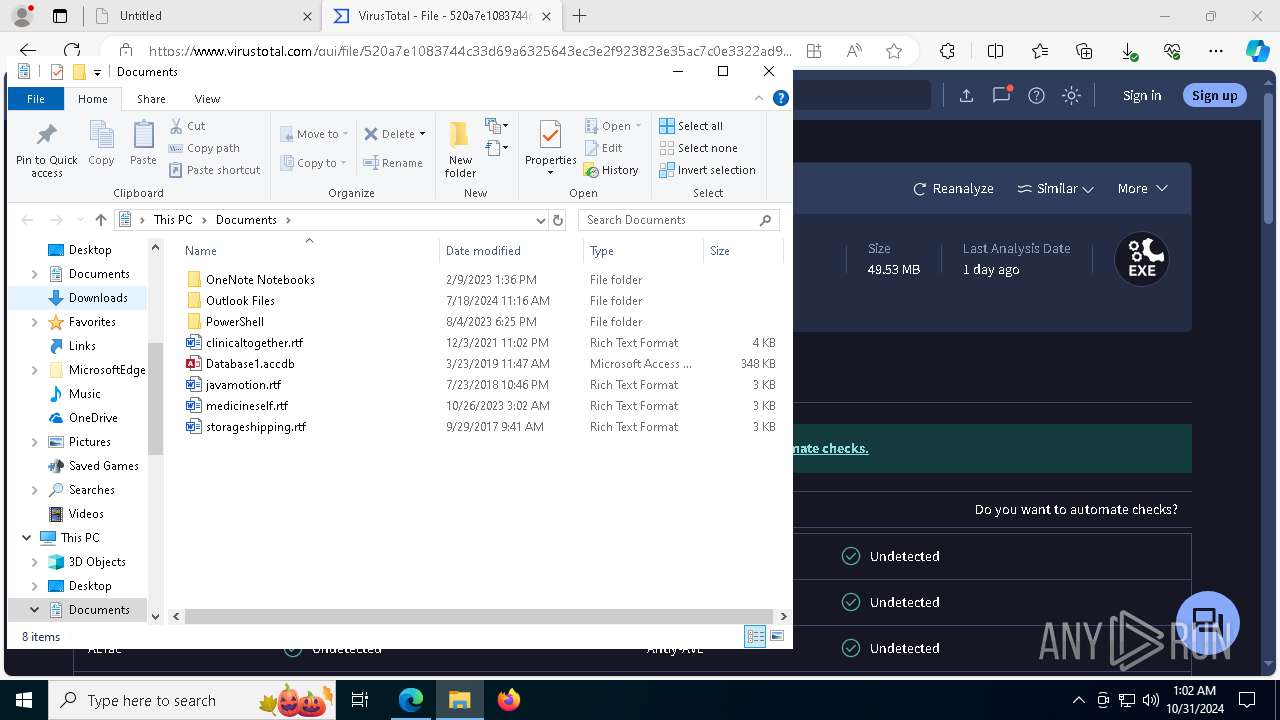
Task: Collapse the ribbon chevron
Action: point(759,98)
